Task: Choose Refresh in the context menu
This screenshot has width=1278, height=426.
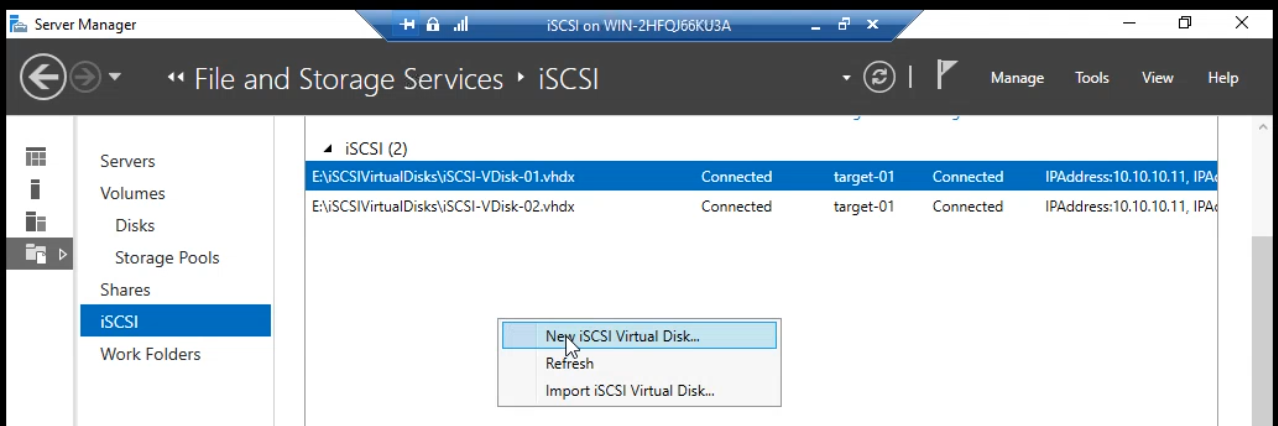Action: pyautogui.click(x=640, y=363)
